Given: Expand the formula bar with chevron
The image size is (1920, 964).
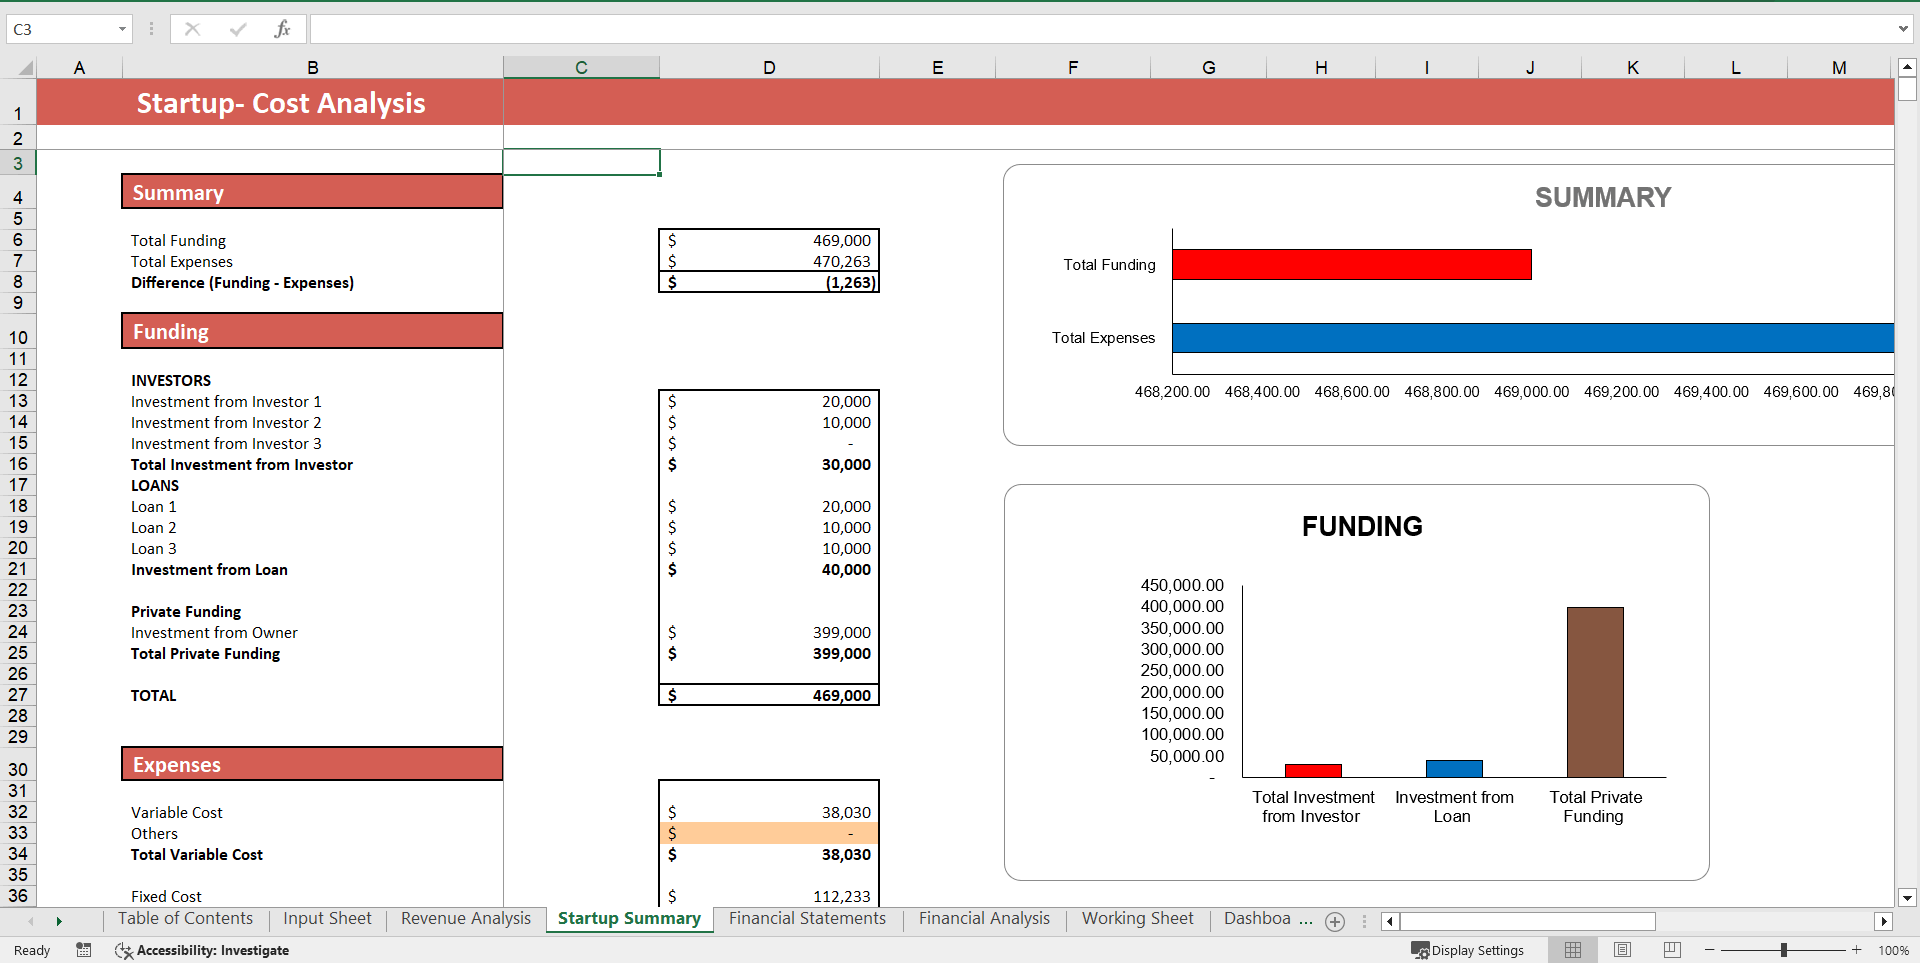Looking at the screenshot, I should click(1903, 29).
